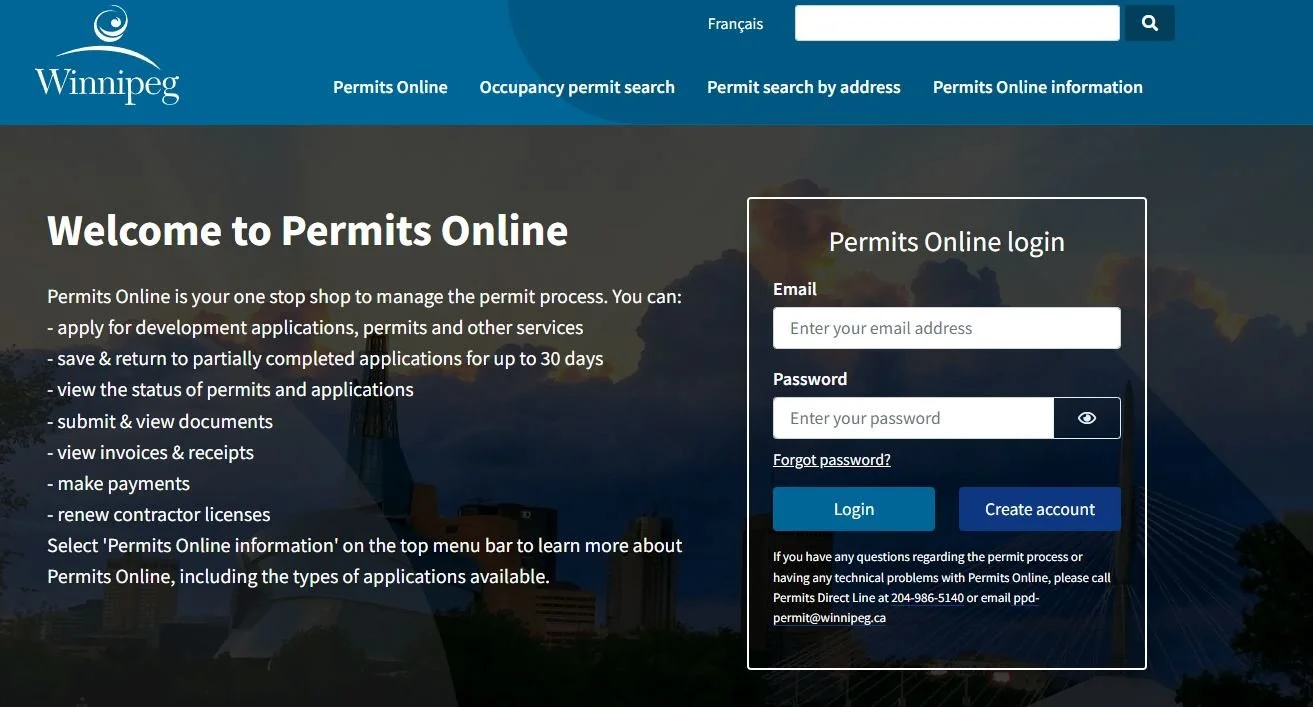
Task: Click the Permits Online login title
Action: (947, 242)
